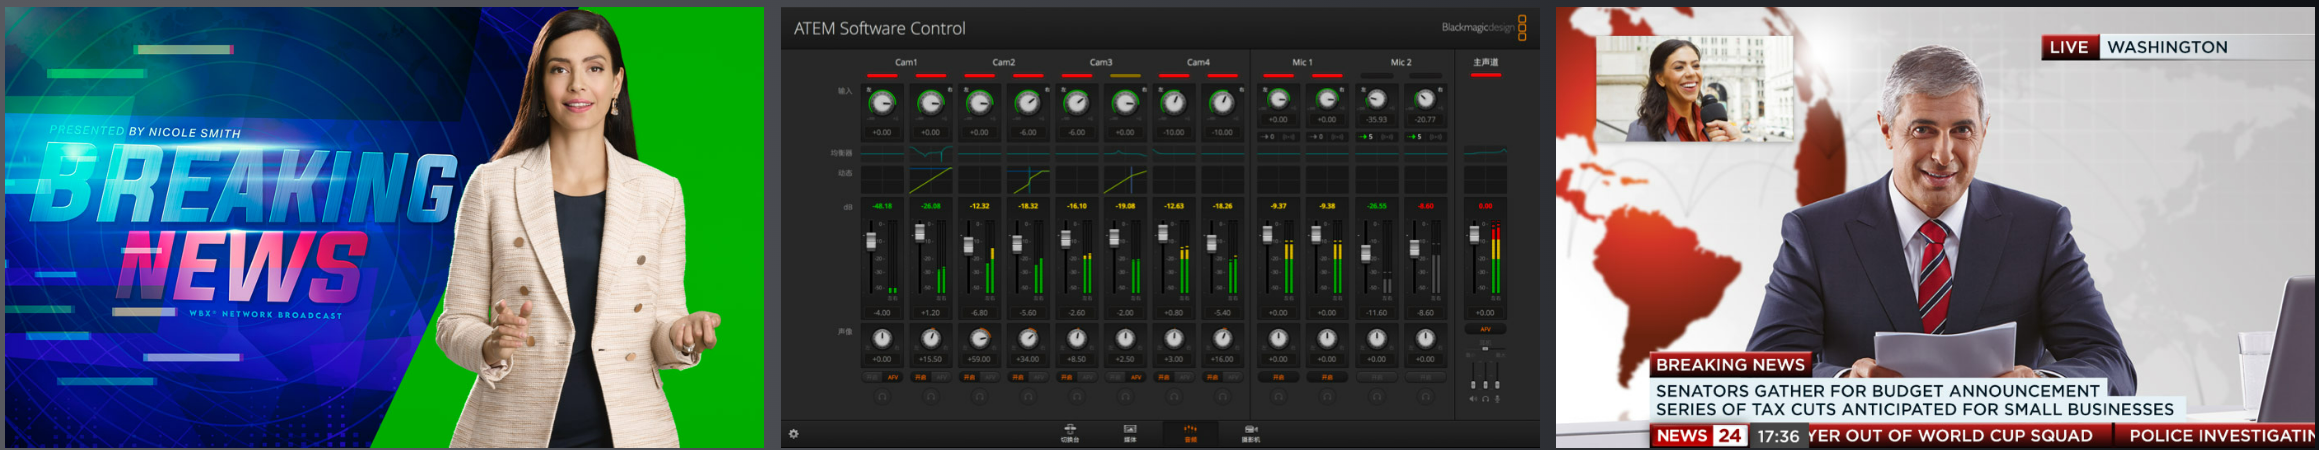Click the headphone solo icon under the +1.20 strip

[x=931, y=396]
